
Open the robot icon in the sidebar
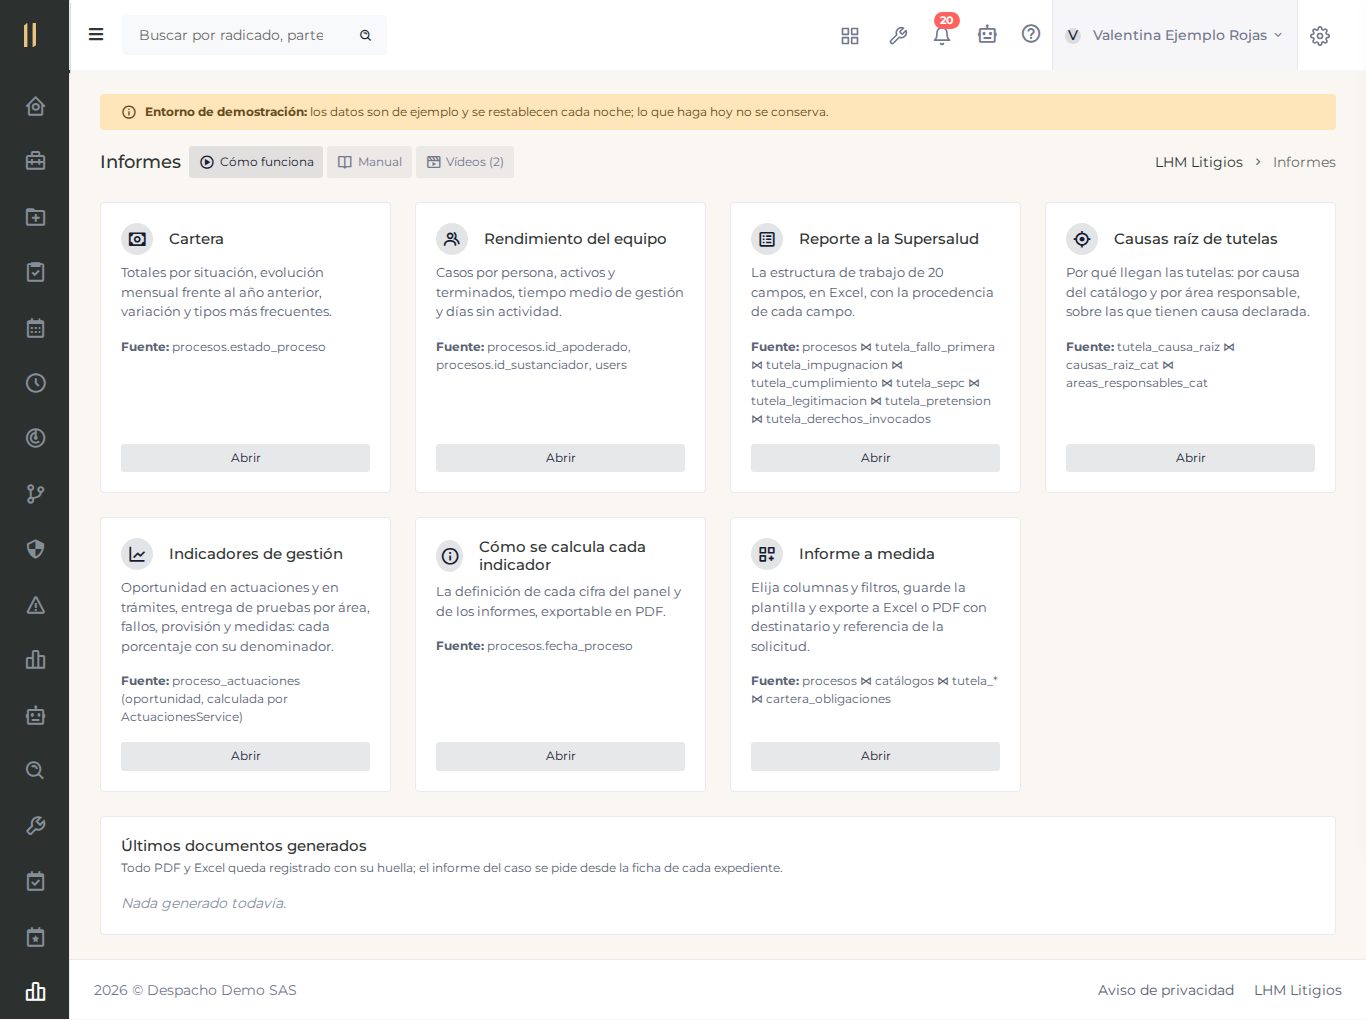35,715
